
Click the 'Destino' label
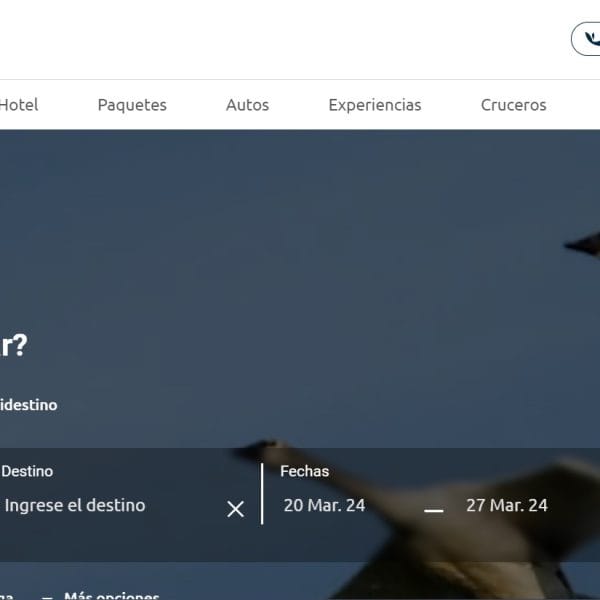tap(27, 471)
